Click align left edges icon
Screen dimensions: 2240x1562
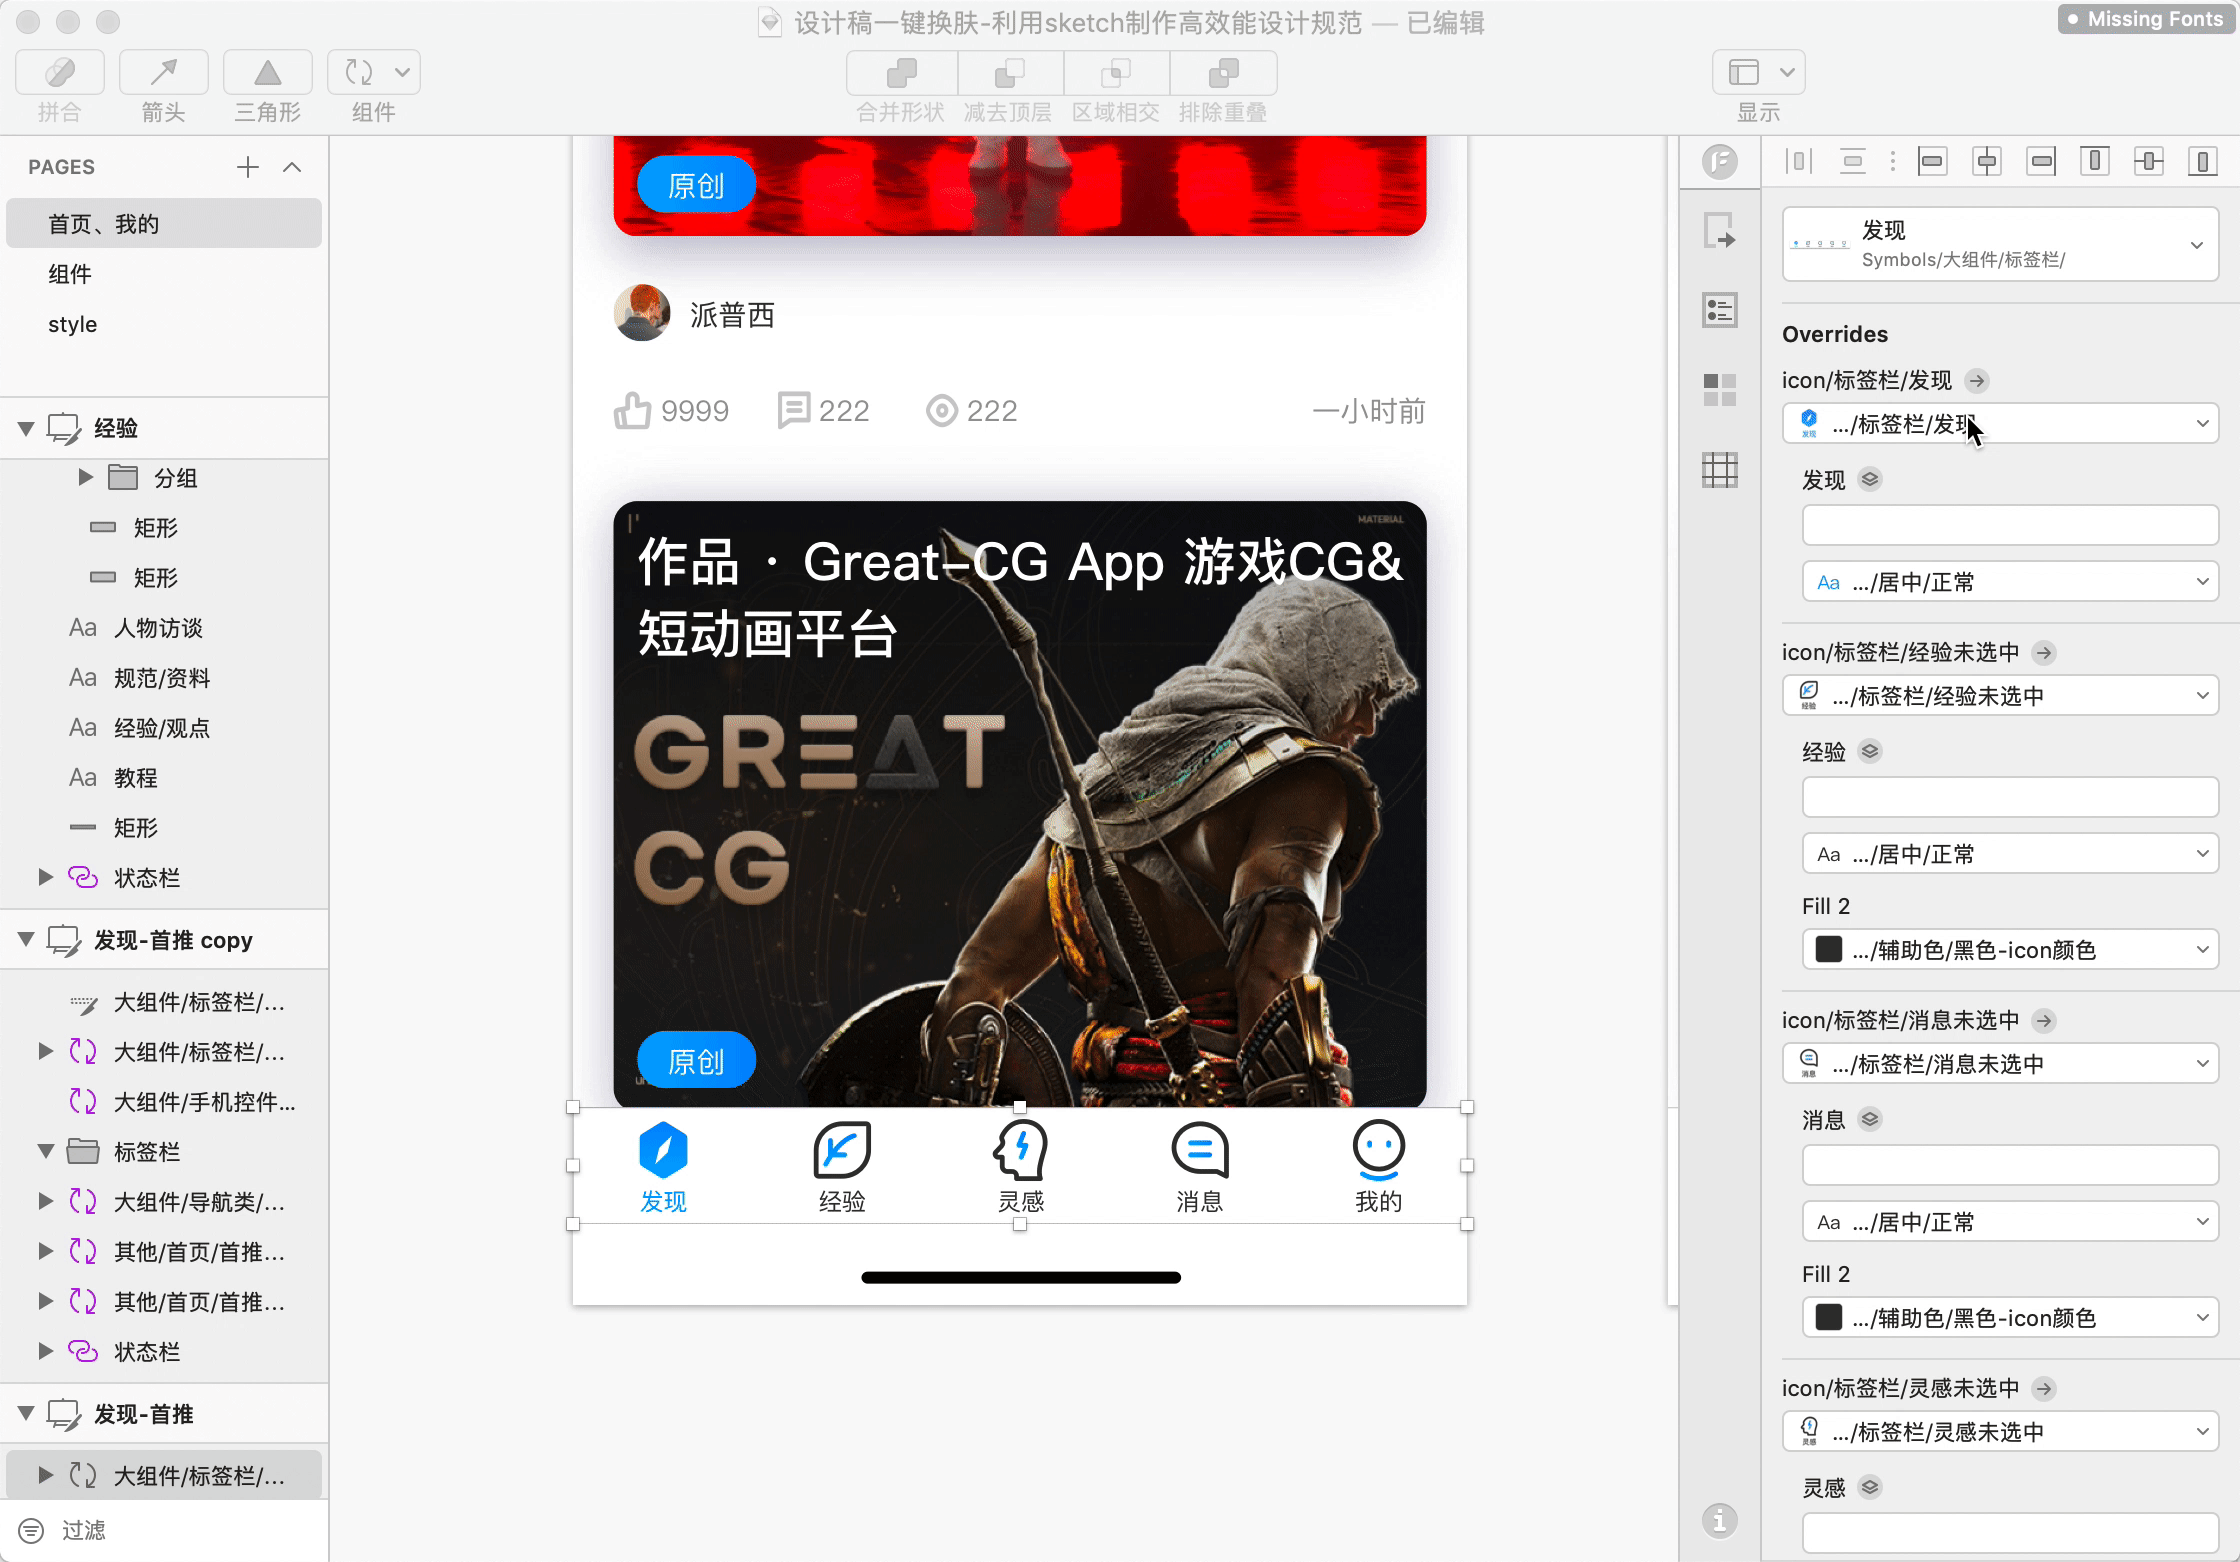(x=1932, y=161)
